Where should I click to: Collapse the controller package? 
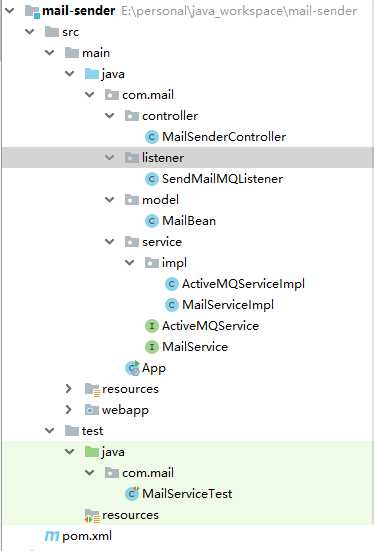coord(110,116)
